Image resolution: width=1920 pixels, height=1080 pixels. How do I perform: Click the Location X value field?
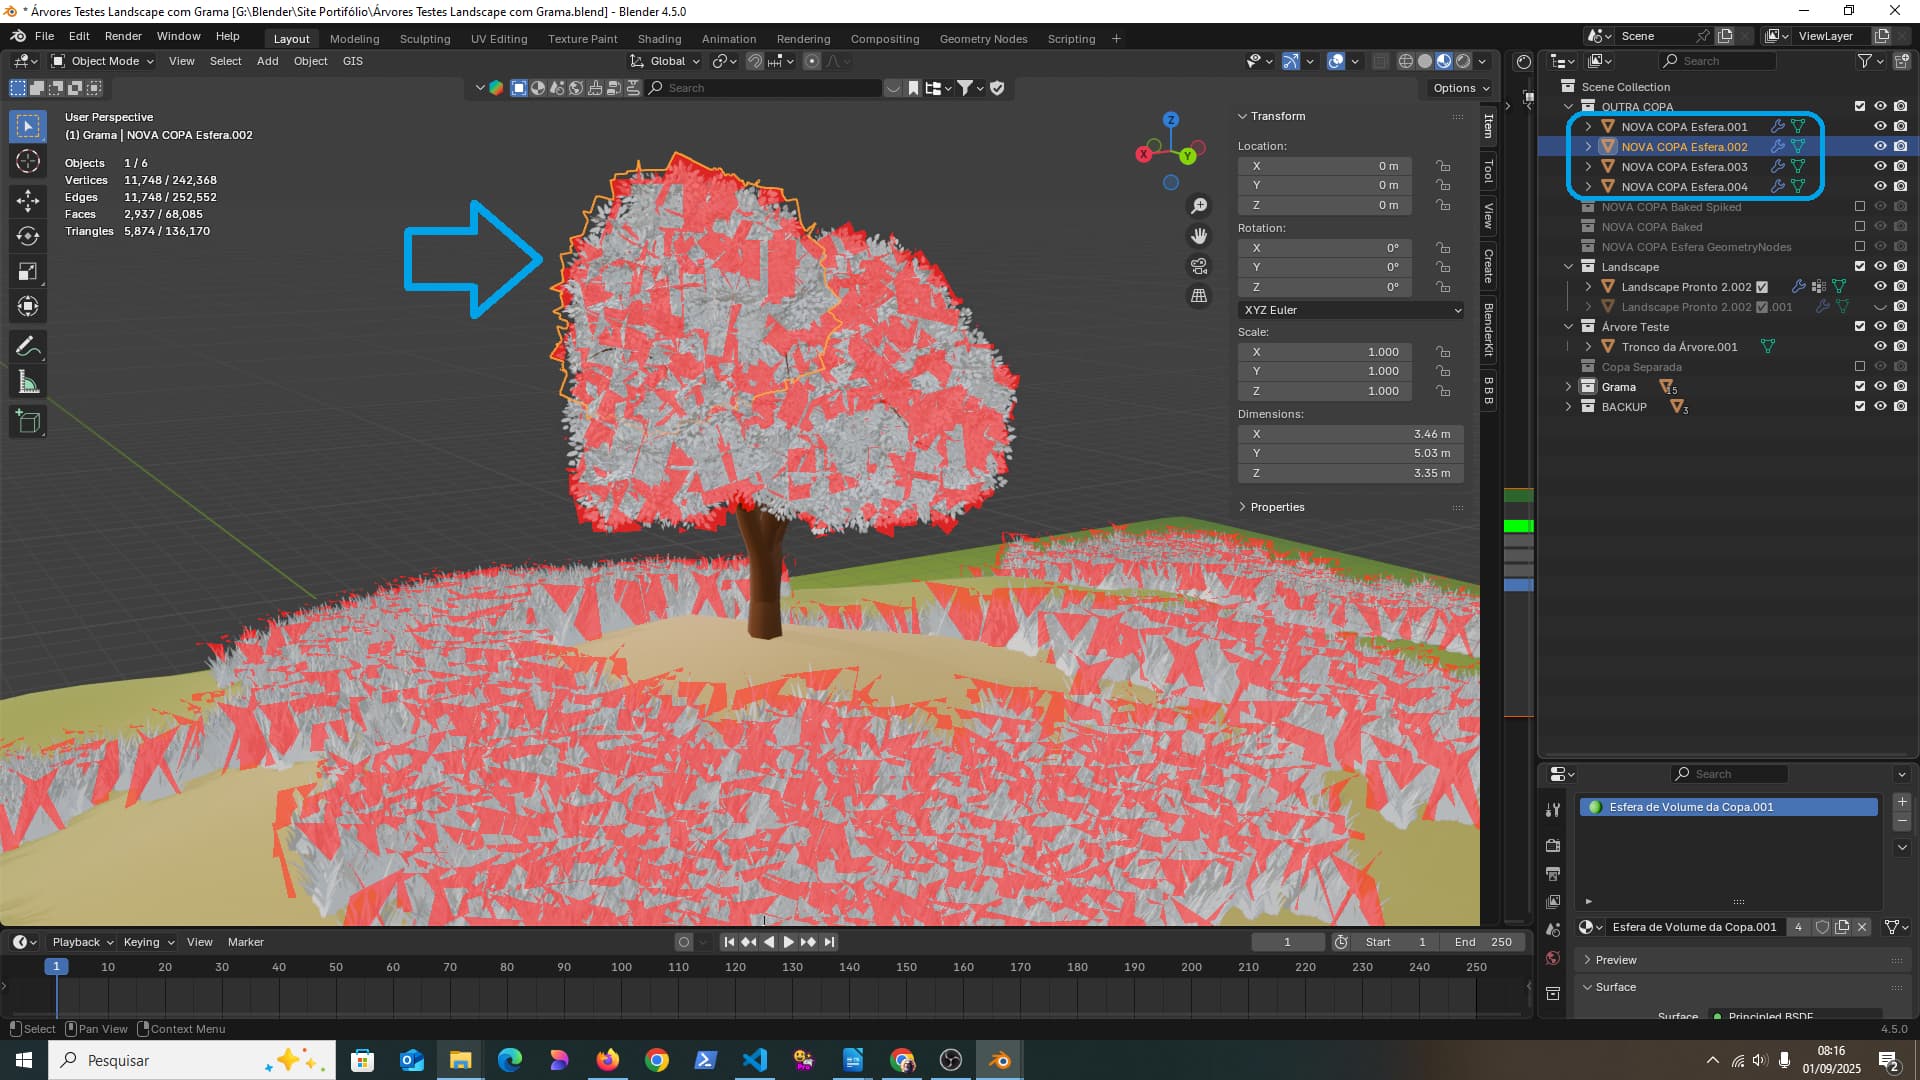pyautogui.click(x=1324, y=166)
